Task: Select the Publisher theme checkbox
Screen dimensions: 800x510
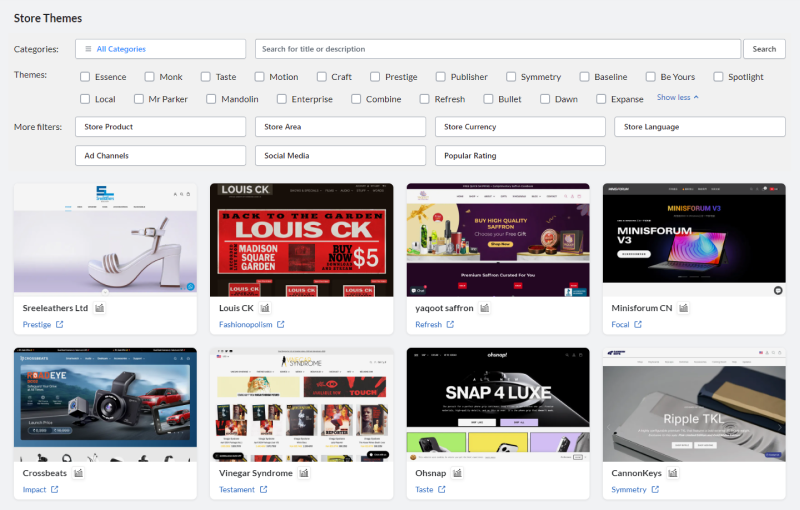Action: coord(441,76)
